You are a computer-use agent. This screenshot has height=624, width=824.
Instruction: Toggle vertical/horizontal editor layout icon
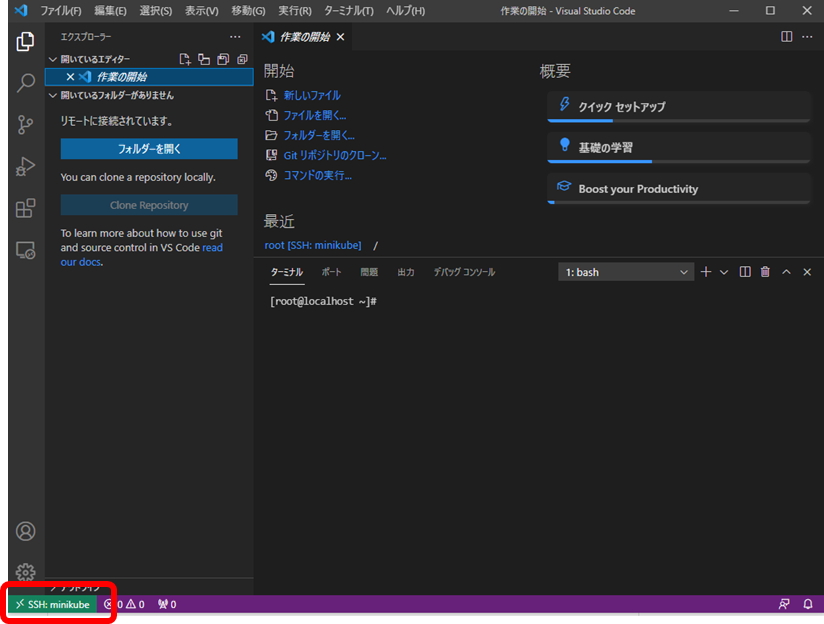click(x=204, y=59)
